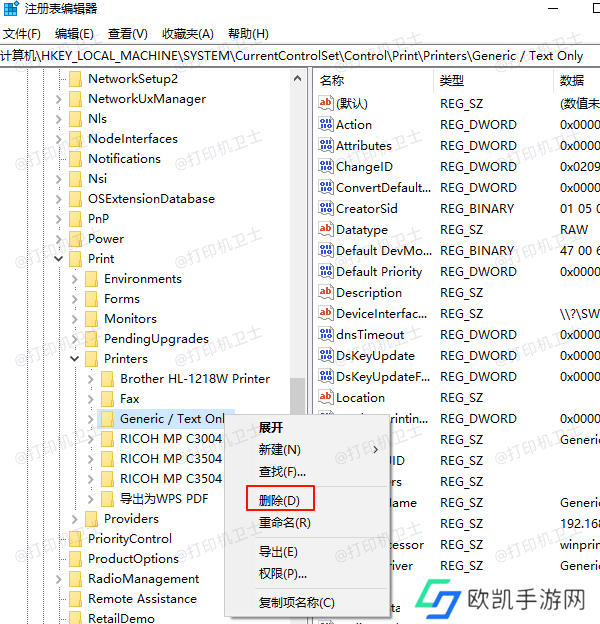The height and width of the screenshot is (624, 600).
Task: Open the 收藏夹(A) menu
Action: coord(187,34)
